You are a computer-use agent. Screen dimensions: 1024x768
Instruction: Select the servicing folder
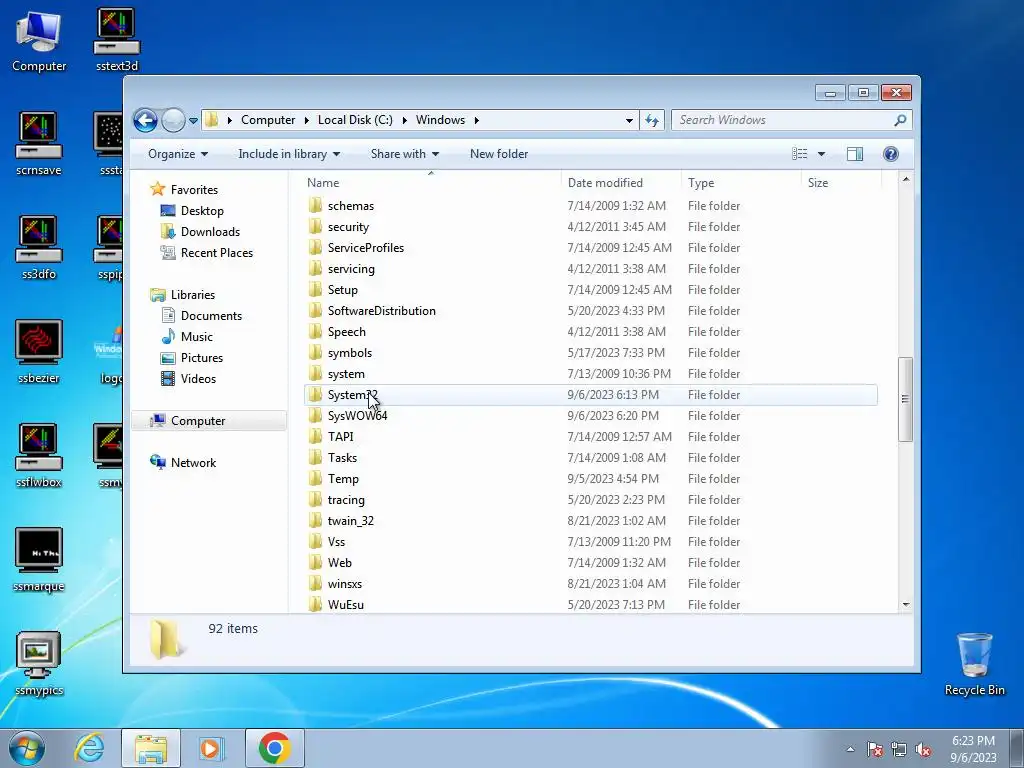[x=351, y=269]
